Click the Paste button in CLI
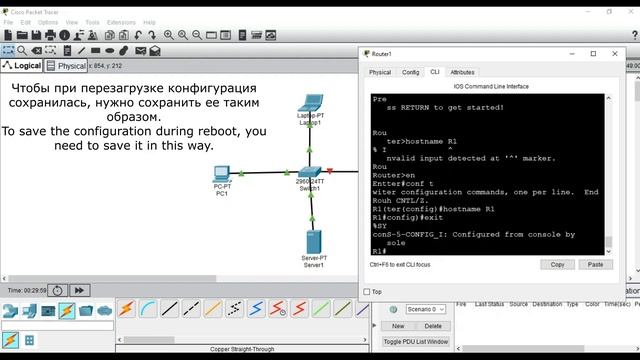Viewport: 640px width, 360px height. 596,264
